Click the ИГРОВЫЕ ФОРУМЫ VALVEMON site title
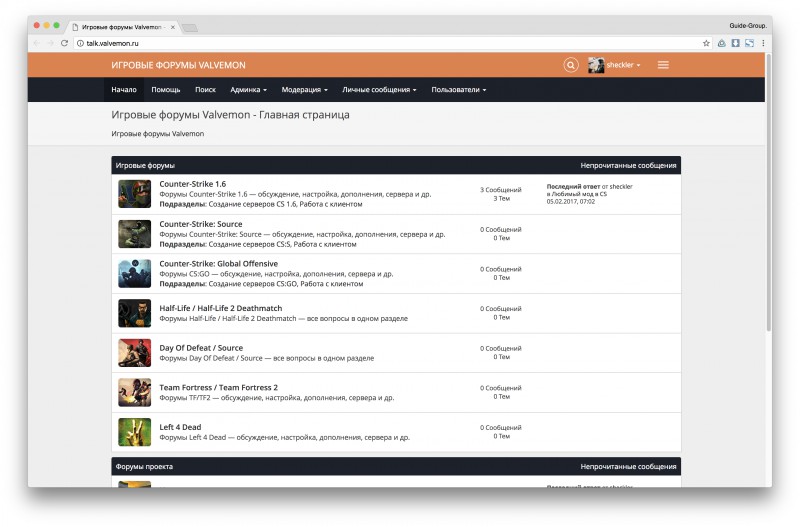Viewport: 800px width, 527px height. pyautogui.click(x=179, y=65)
